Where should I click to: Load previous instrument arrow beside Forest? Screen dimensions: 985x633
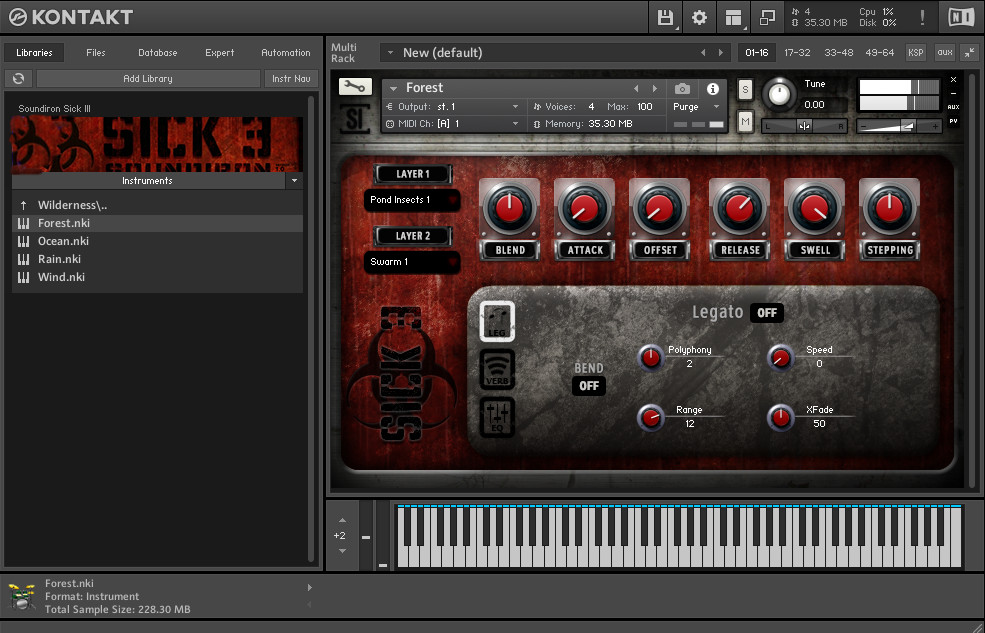(x=636, y=89)
